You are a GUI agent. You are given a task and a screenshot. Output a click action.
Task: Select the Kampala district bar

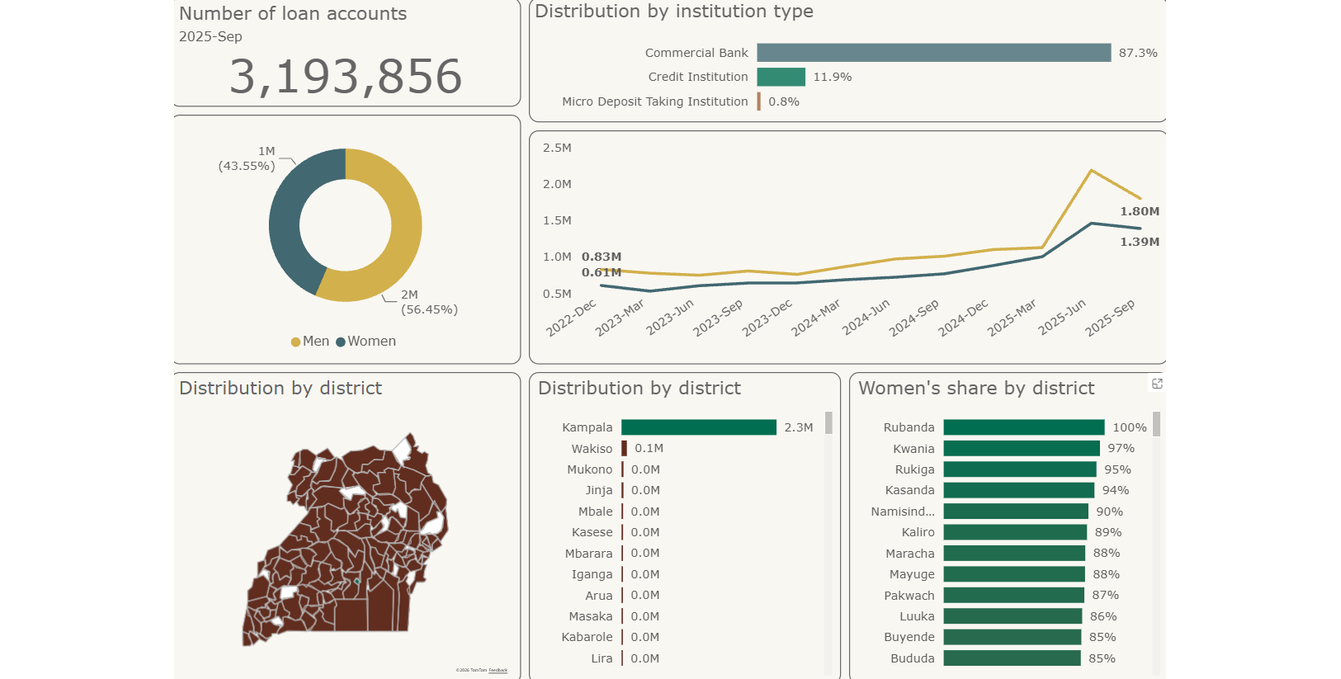(x=699, y=427)
